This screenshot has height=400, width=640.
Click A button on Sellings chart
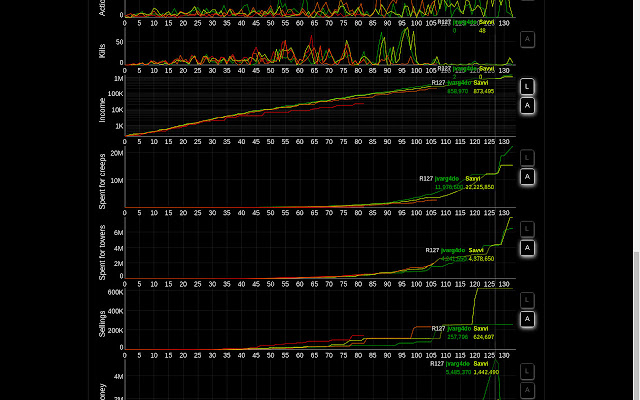pos(527,319)
